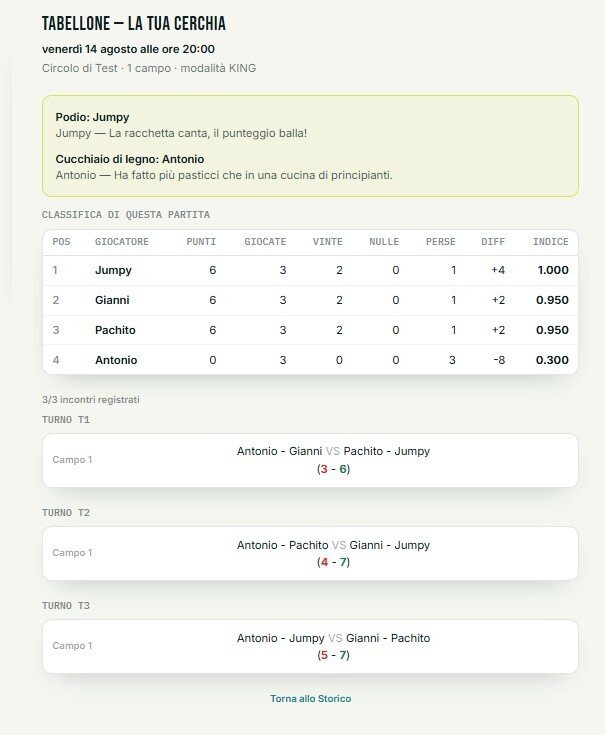Click the Podio: Jumpy heading
Screen dimensions: 605x735
tap(92, 117)
